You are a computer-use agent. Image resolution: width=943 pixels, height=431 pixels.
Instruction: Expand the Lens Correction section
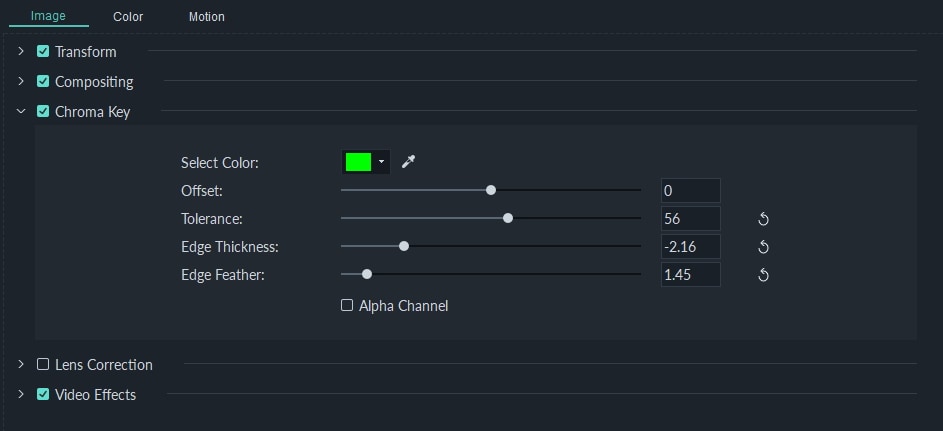tap(21, 365)
